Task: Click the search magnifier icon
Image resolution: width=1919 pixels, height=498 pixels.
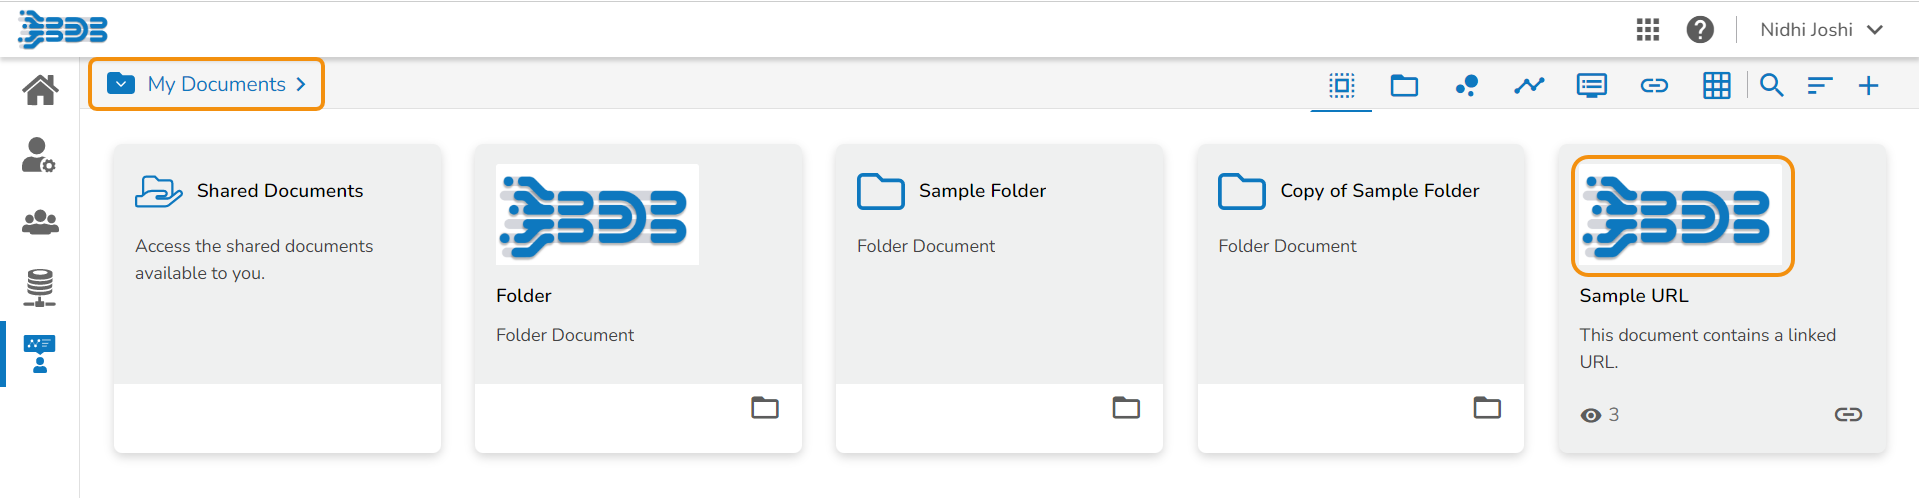Action: (x=1771, y=86)
